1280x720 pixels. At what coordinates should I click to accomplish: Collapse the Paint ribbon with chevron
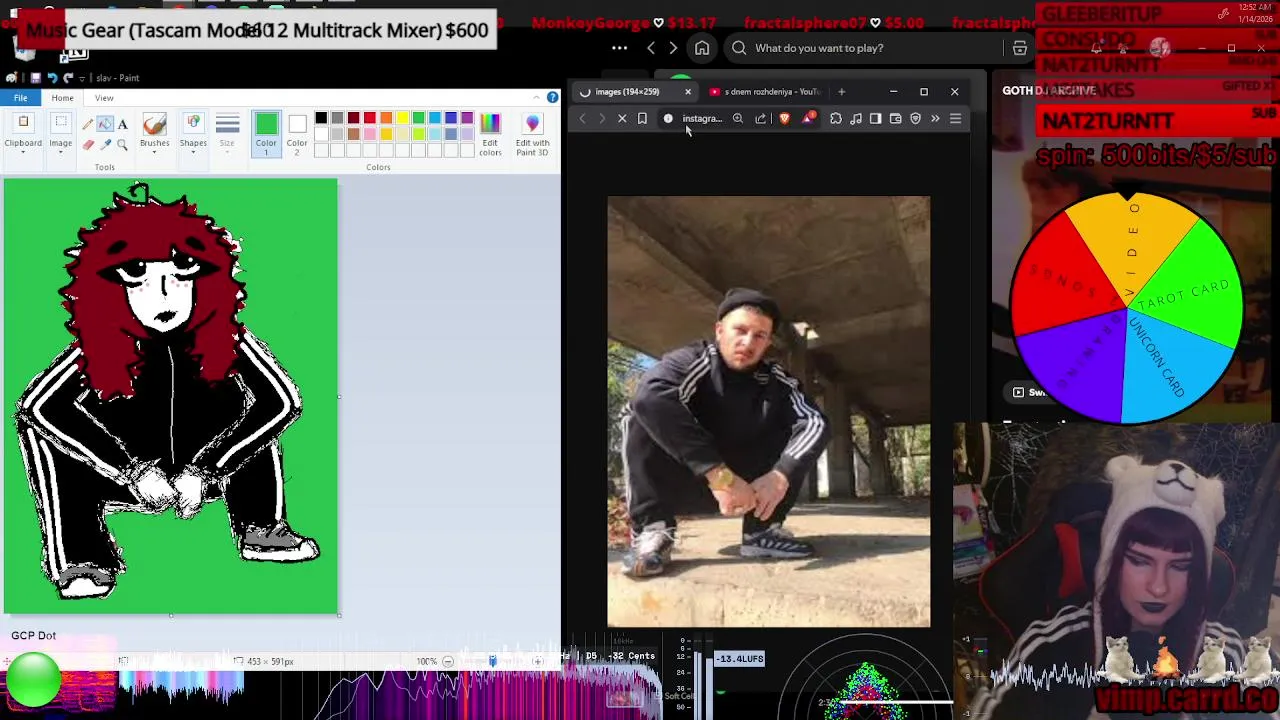coord(537,98)
